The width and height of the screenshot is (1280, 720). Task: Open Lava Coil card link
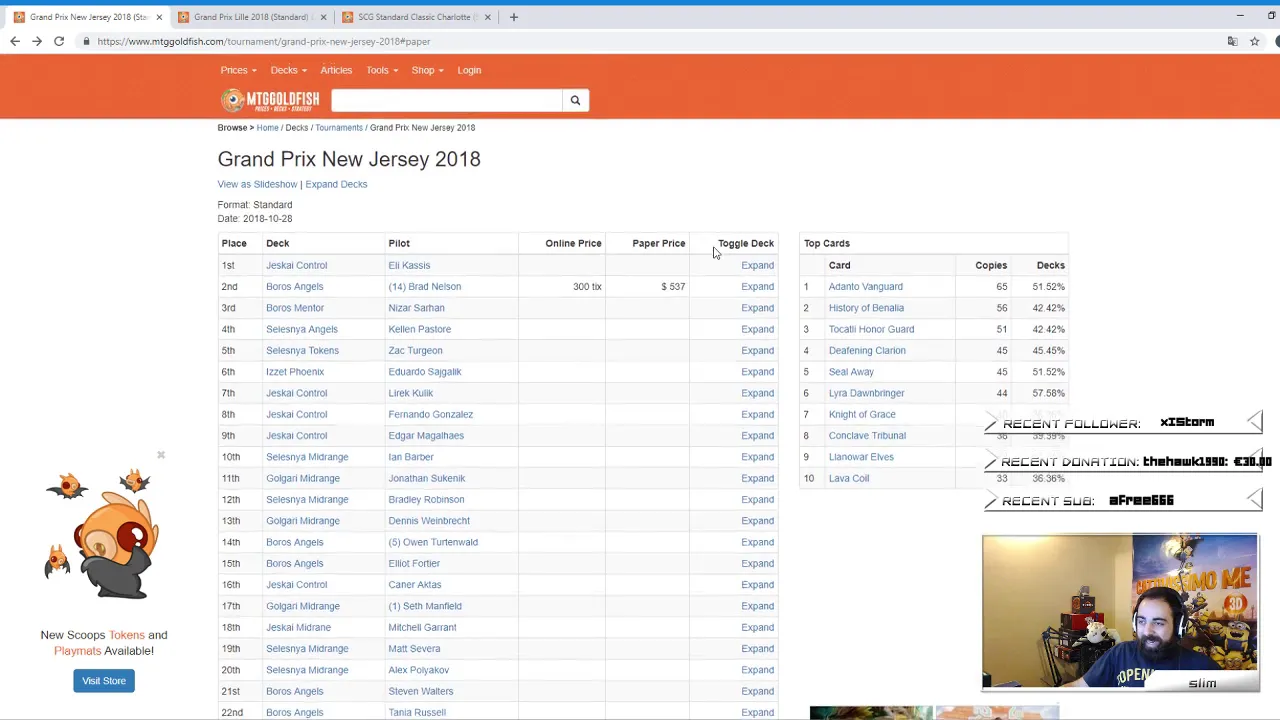click(849, 478)
